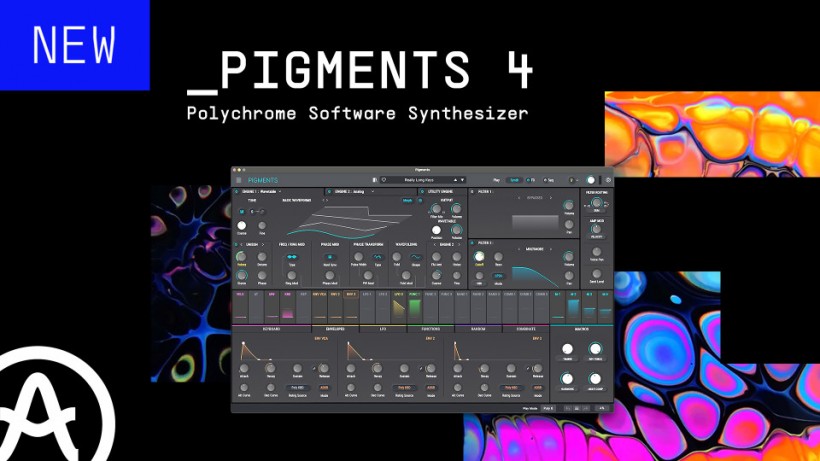
Task: Click the Morph button in Engine 1
Action: point(407,200)
